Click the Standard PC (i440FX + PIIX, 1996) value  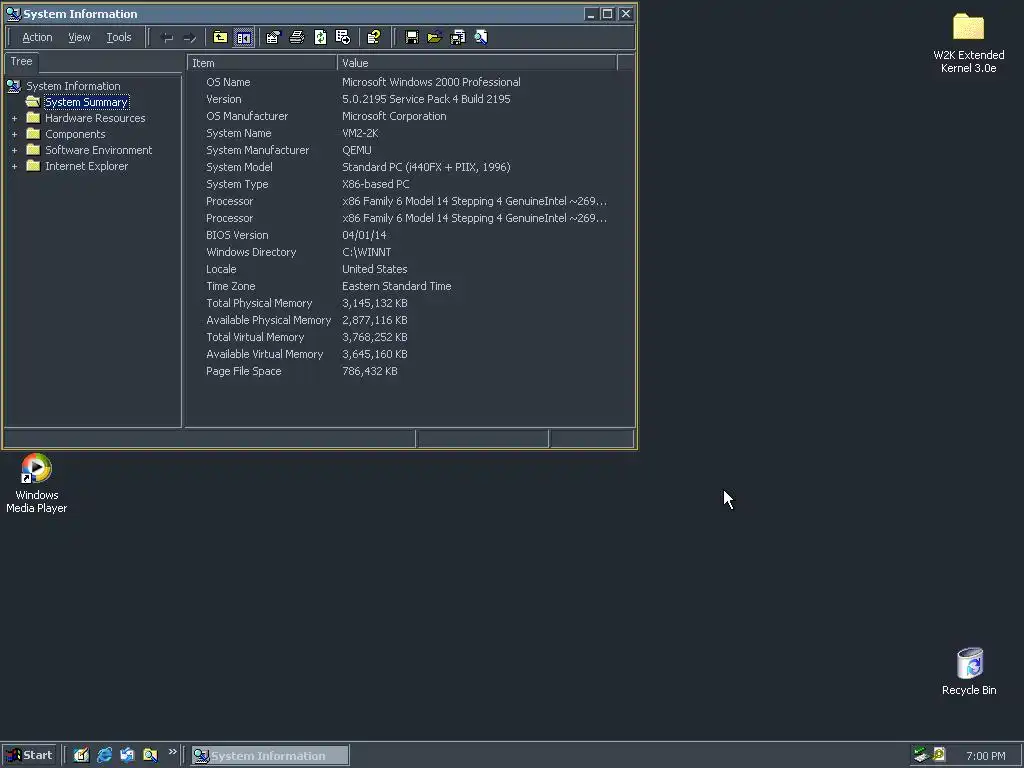(426, 167)
